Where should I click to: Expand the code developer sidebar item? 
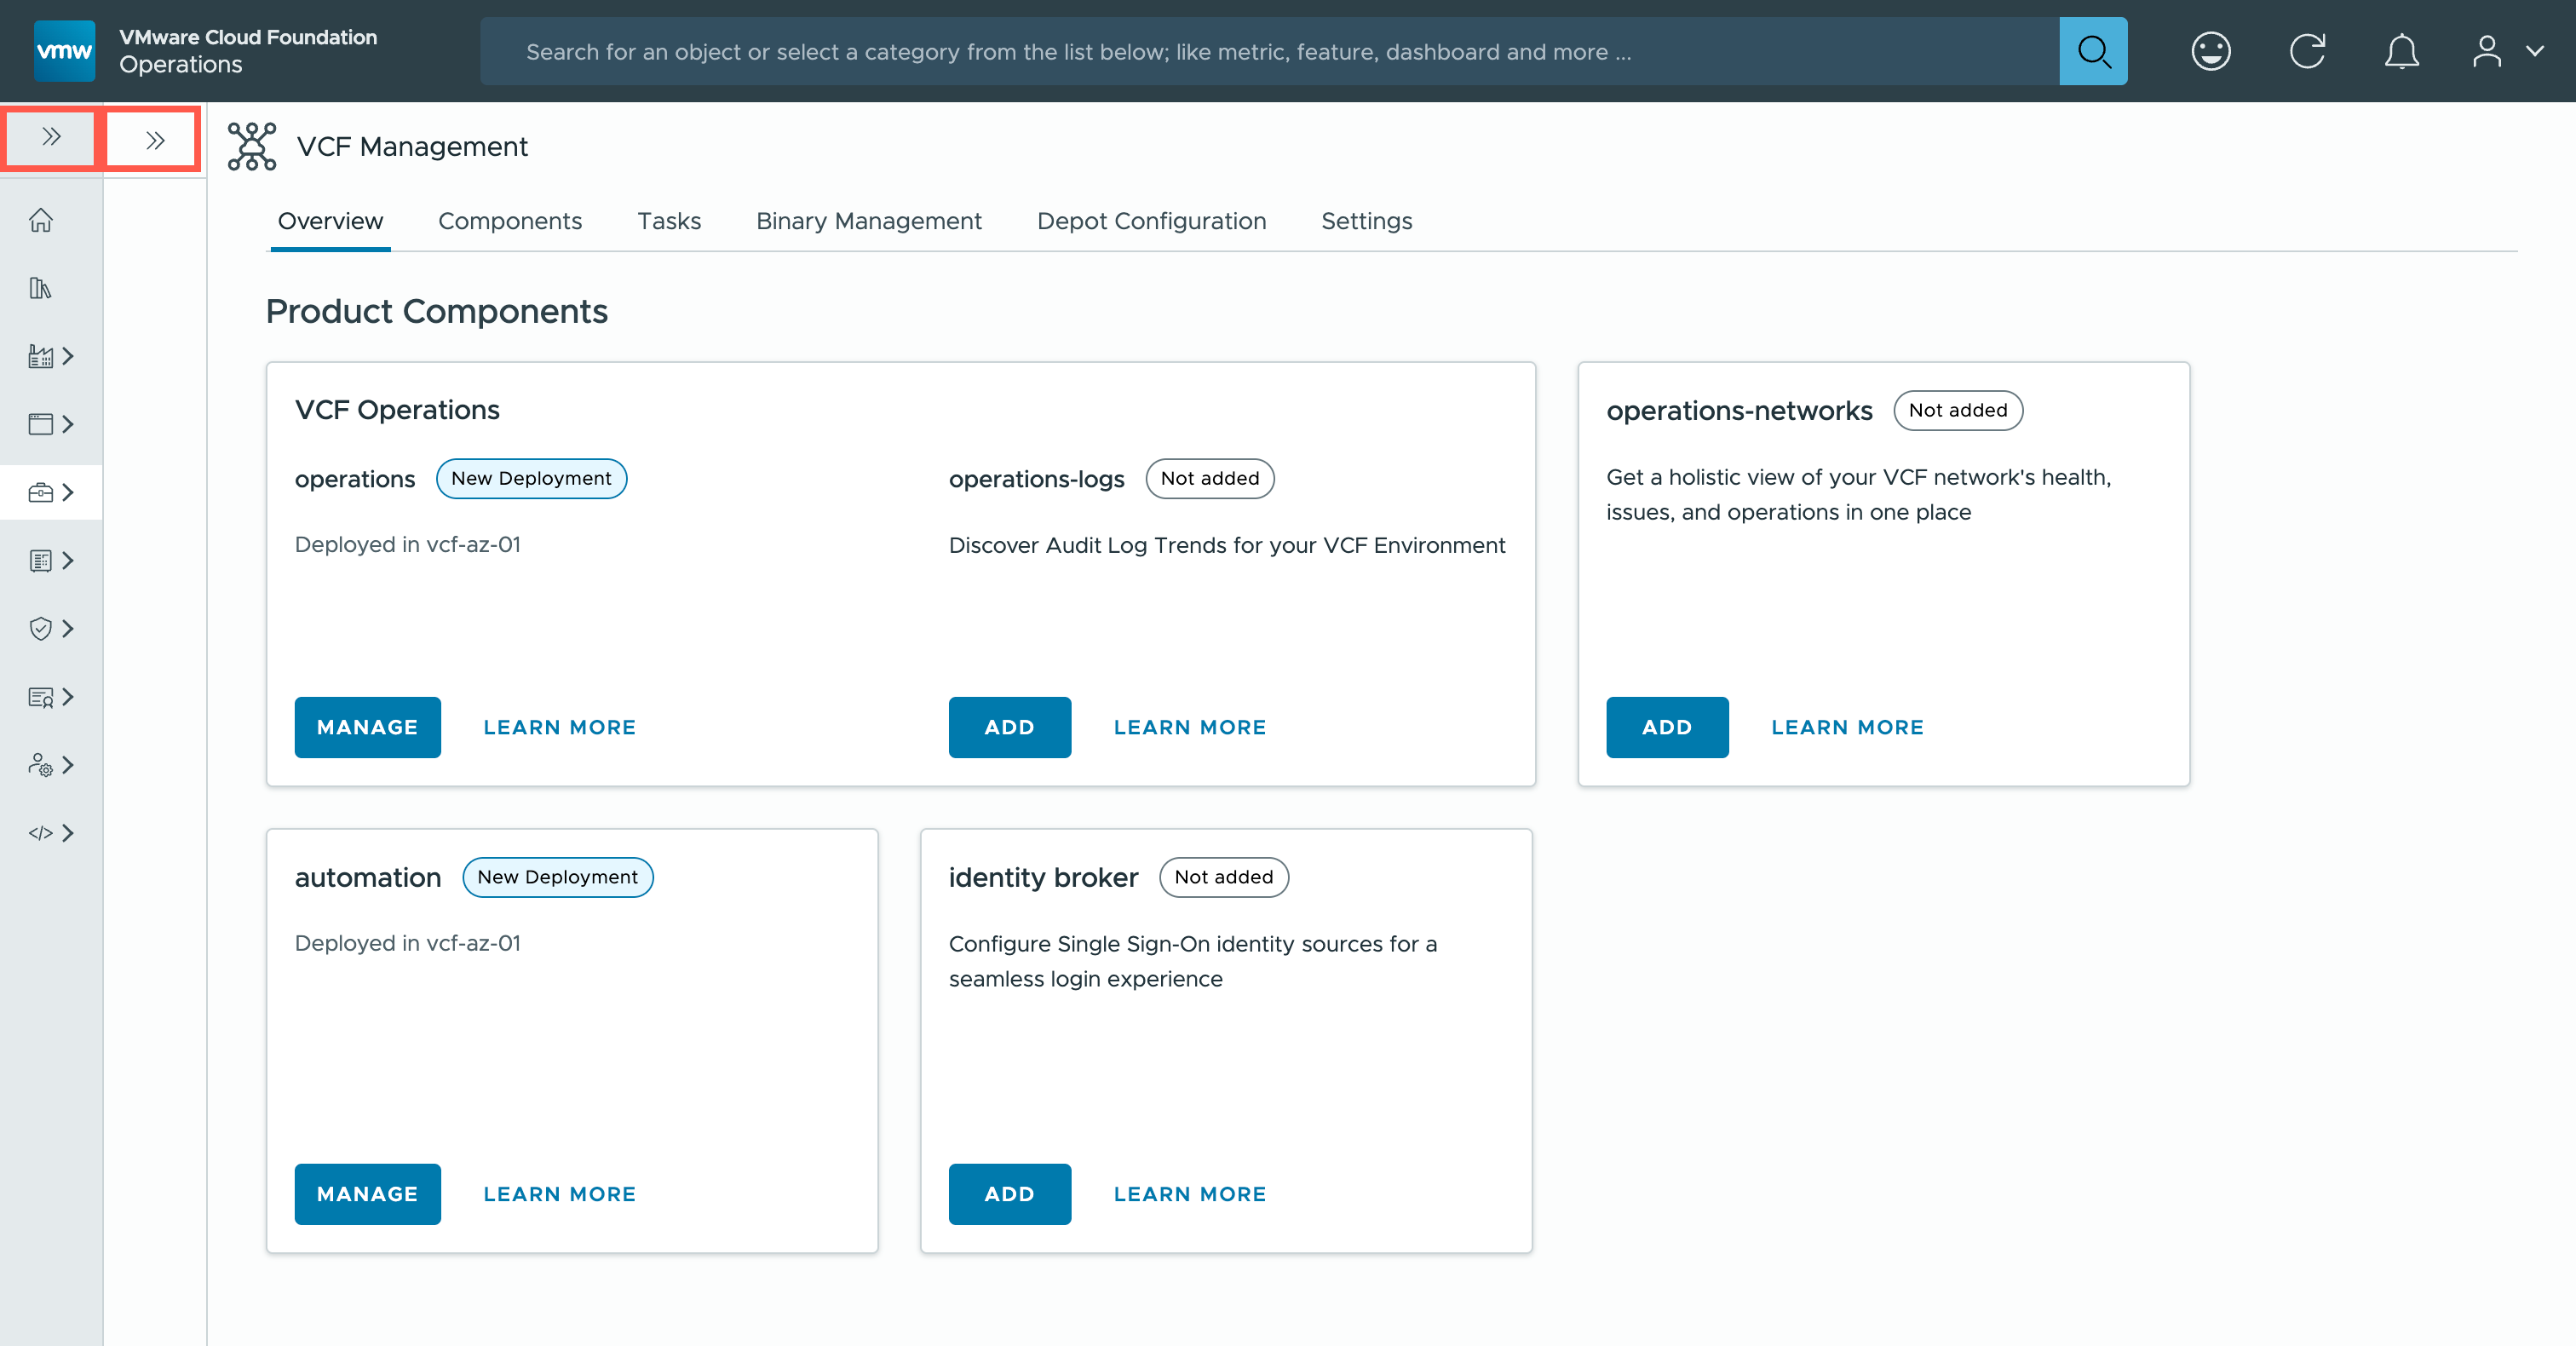pyautogui.click(x=51, y=833)
